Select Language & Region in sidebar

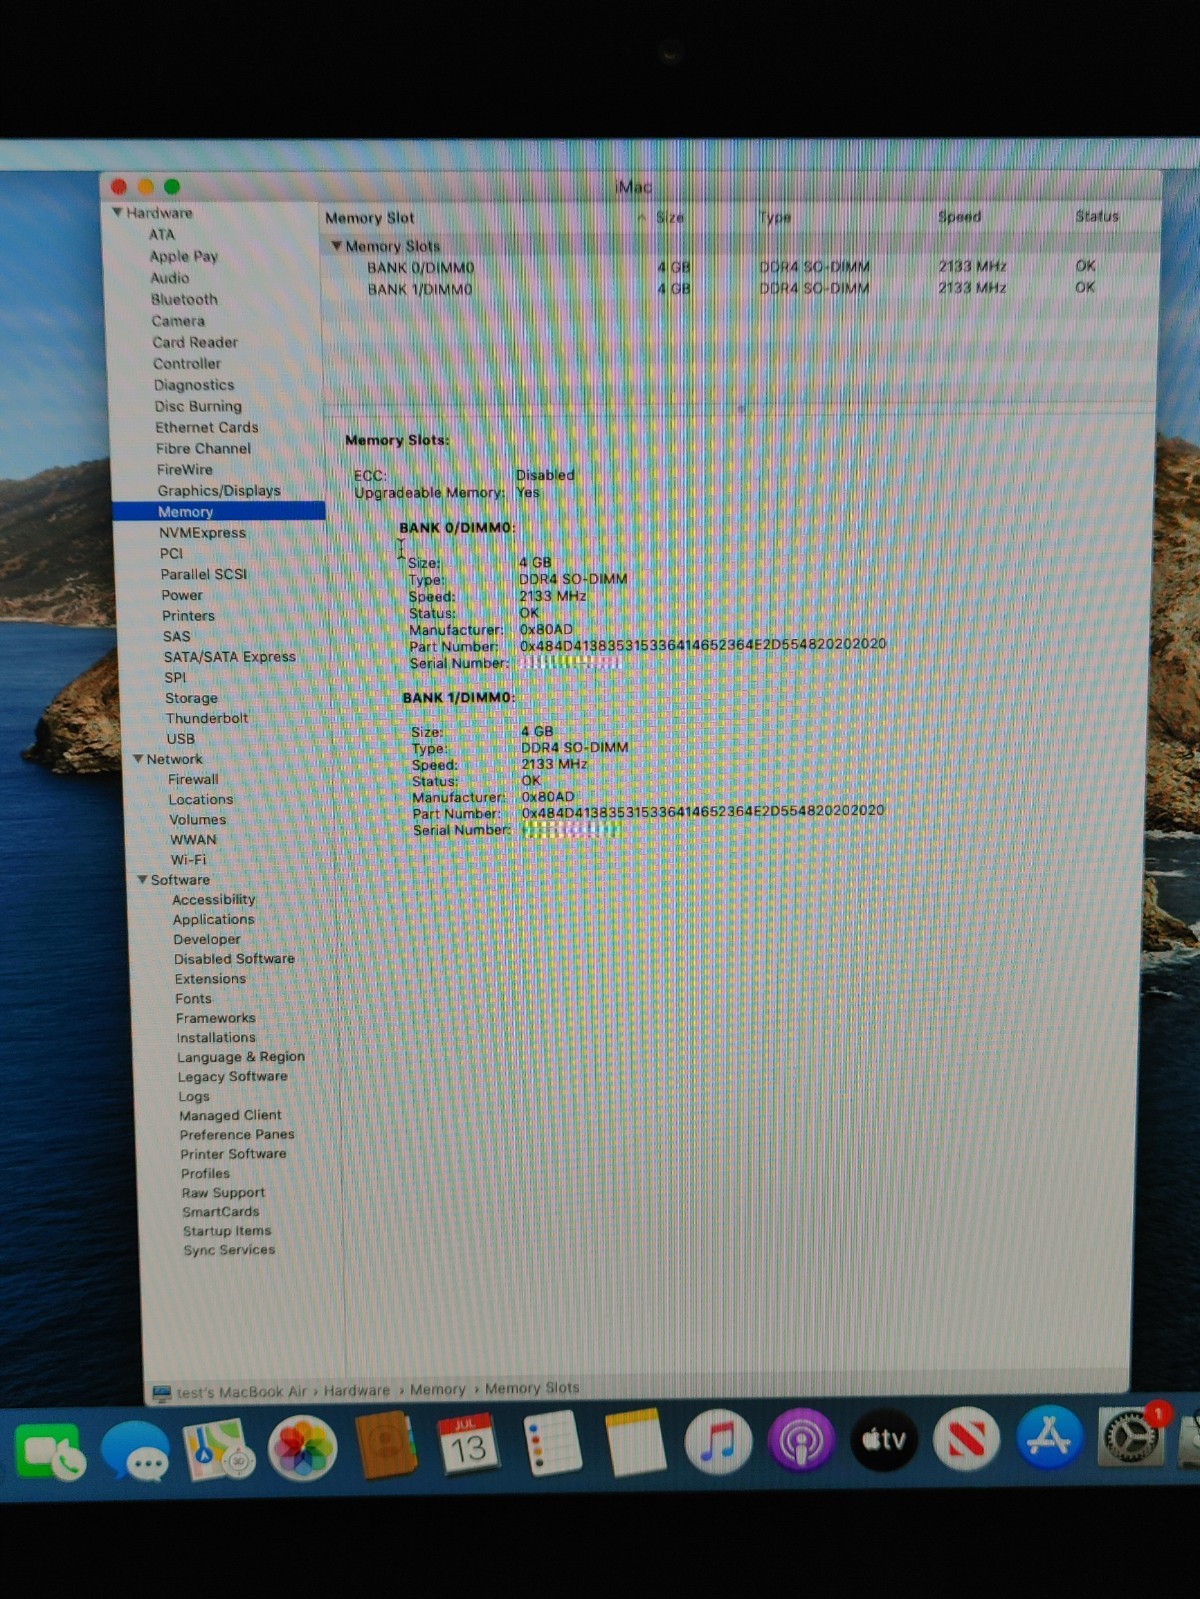[241, 1057]
